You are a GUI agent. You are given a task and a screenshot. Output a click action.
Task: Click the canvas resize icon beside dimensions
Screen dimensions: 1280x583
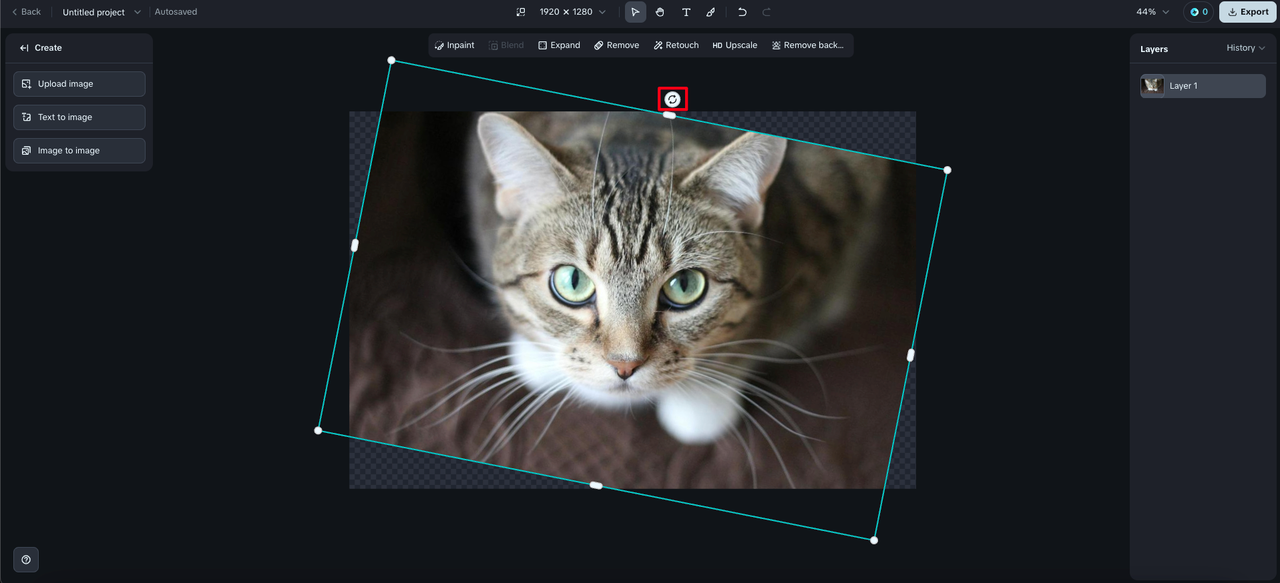click(520, 12)
